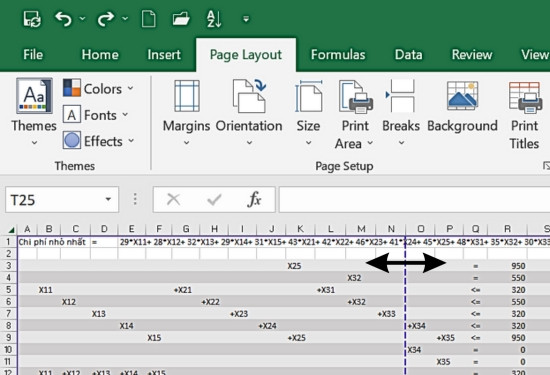Confirm entry with the check mark
Screen dimensions: 550x375
(x=214, y=200)
